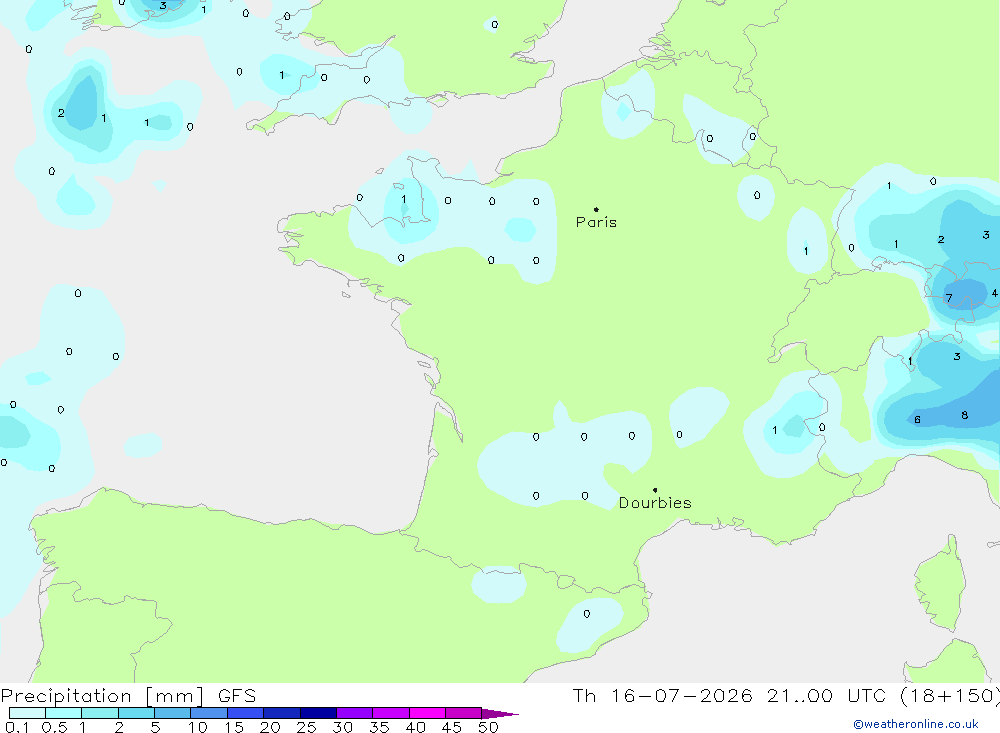Image resolution: width=1000 pixels, height=733 pixels.
Task: Select the magenta 40 mm legend swatch
Action: 427,713
